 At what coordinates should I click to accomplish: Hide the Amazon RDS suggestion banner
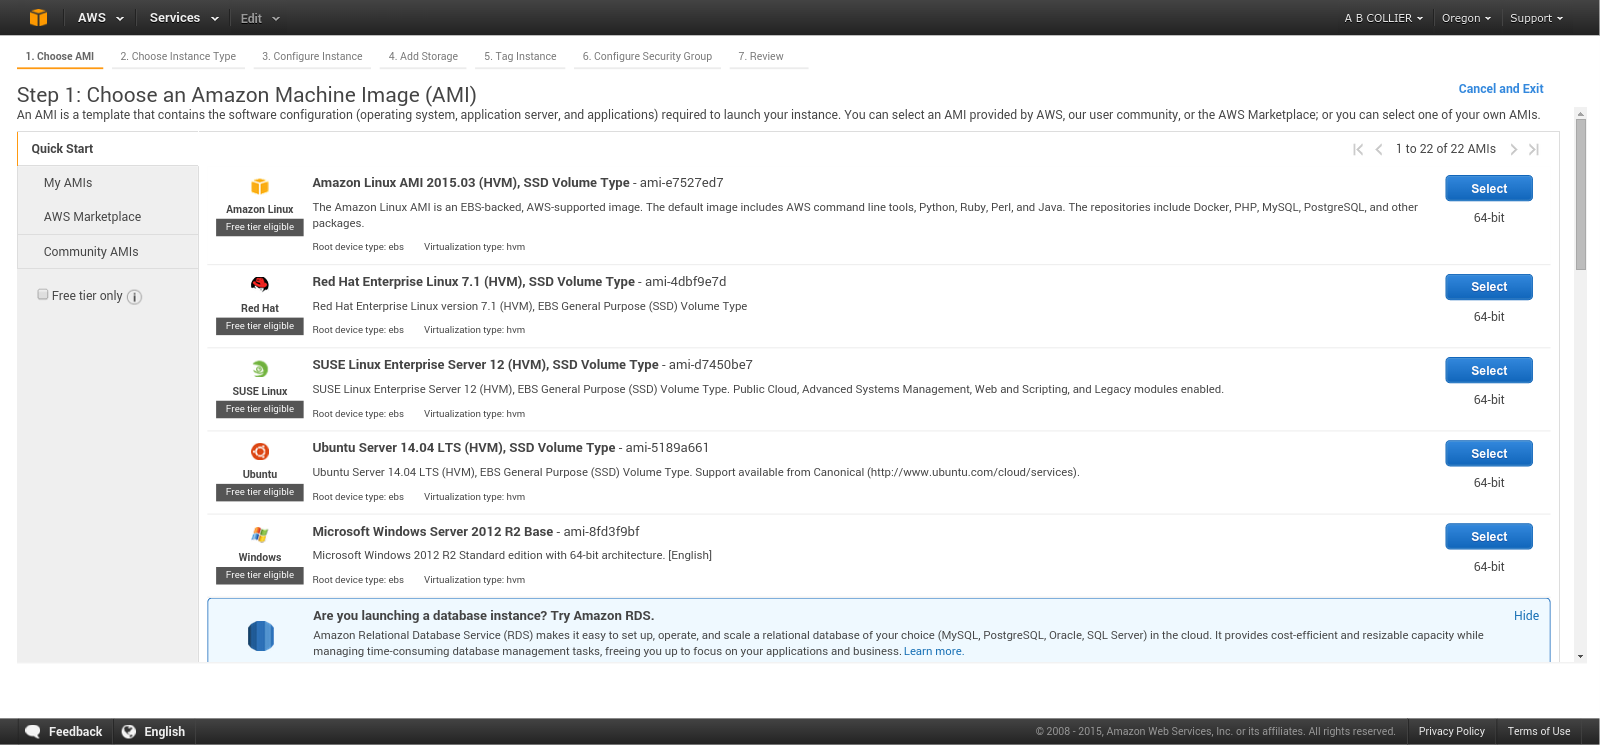[1526, 616]
